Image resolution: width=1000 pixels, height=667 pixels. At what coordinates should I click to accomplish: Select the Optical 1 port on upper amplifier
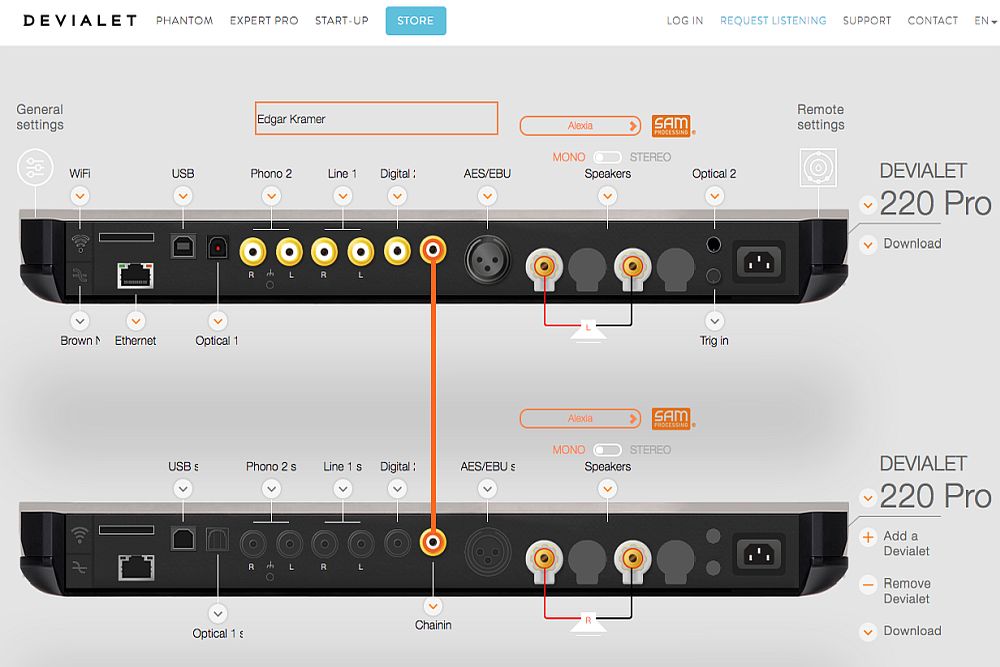click(x=218, y=247)
